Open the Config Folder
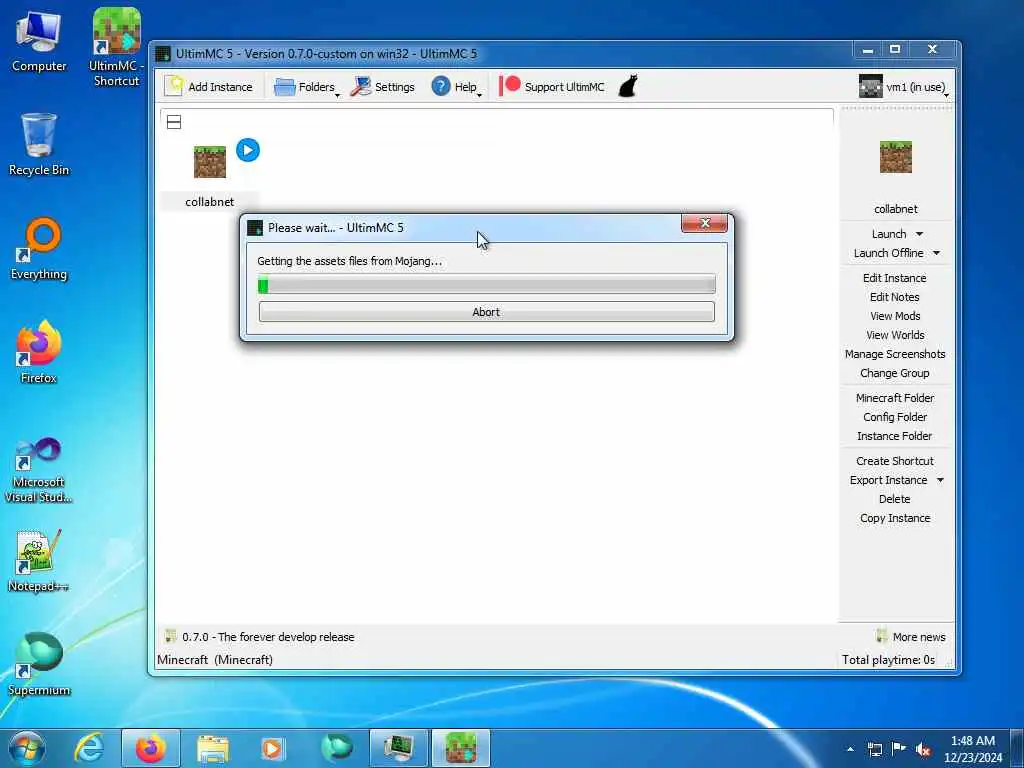Image resolution: width=1024 pixels, height=768 pixels. 895,417
